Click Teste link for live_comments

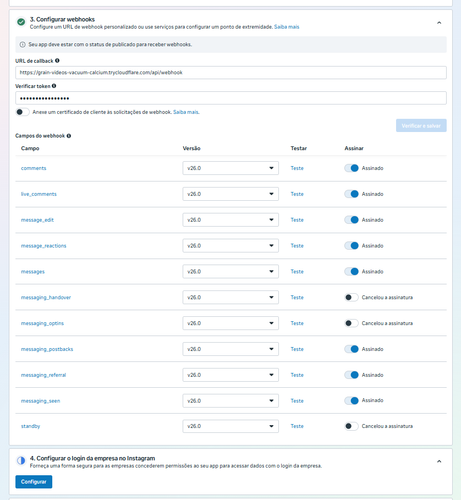click(297, 194)
